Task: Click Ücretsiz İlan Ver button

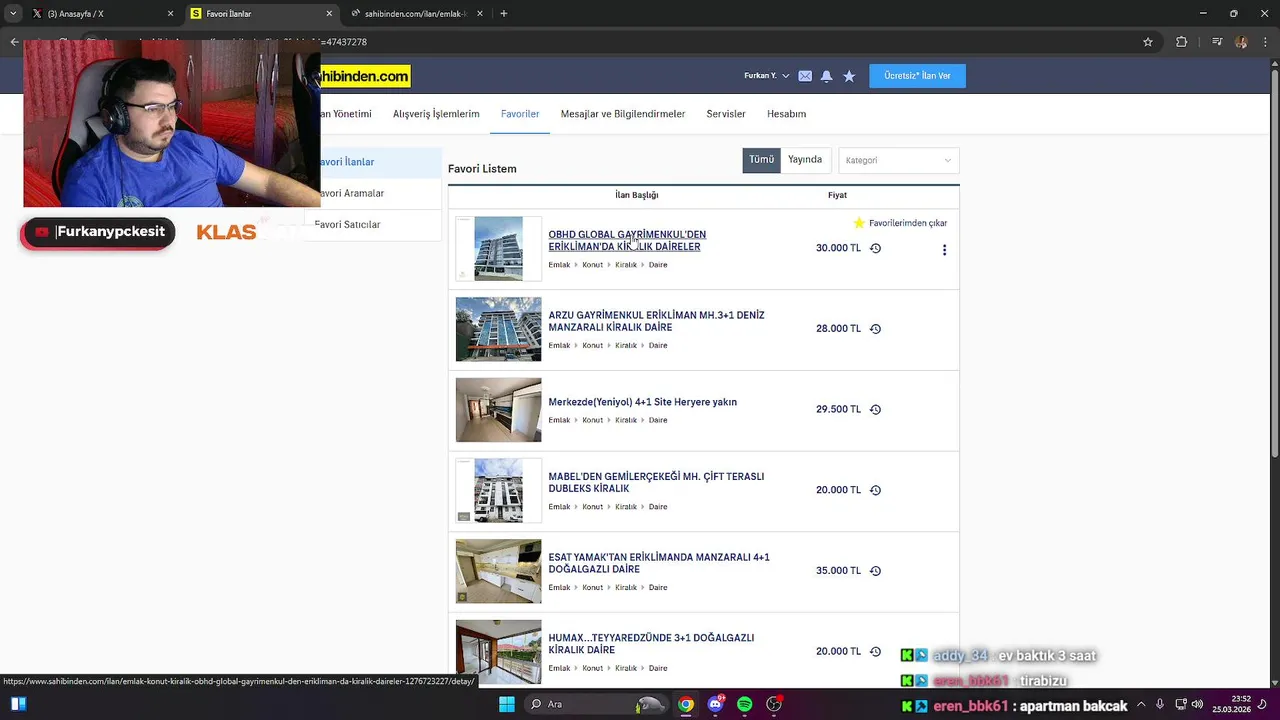Action: (x=917, y=76)
